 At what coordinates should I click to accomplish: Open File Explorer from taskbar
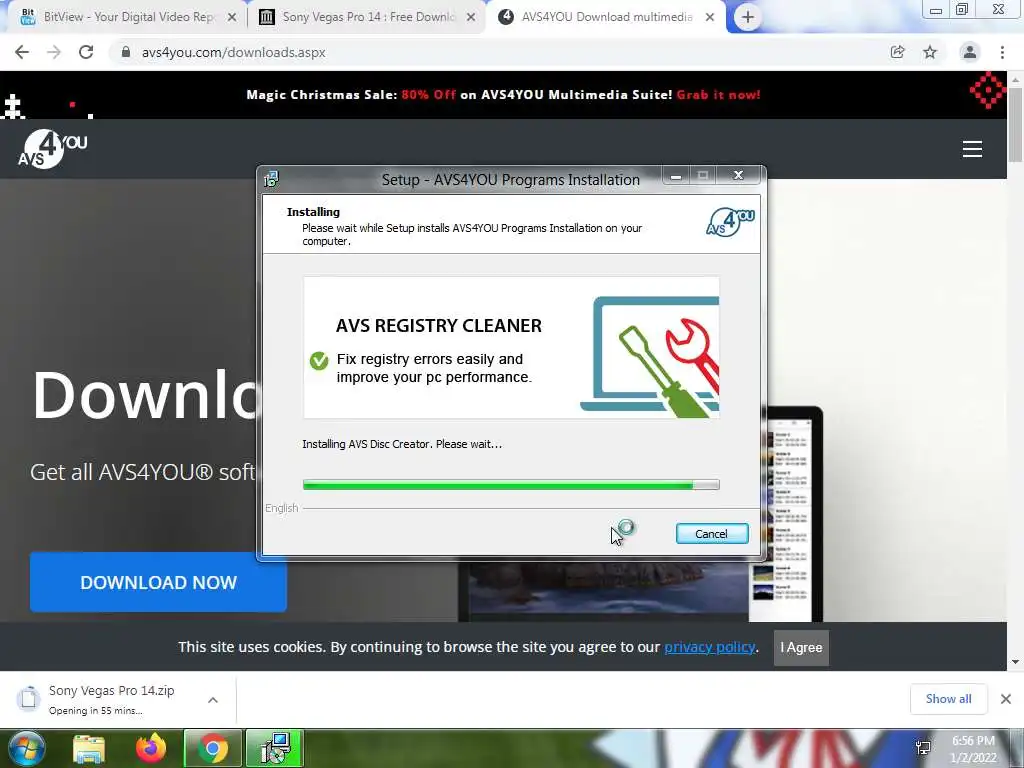coord(89,748)
